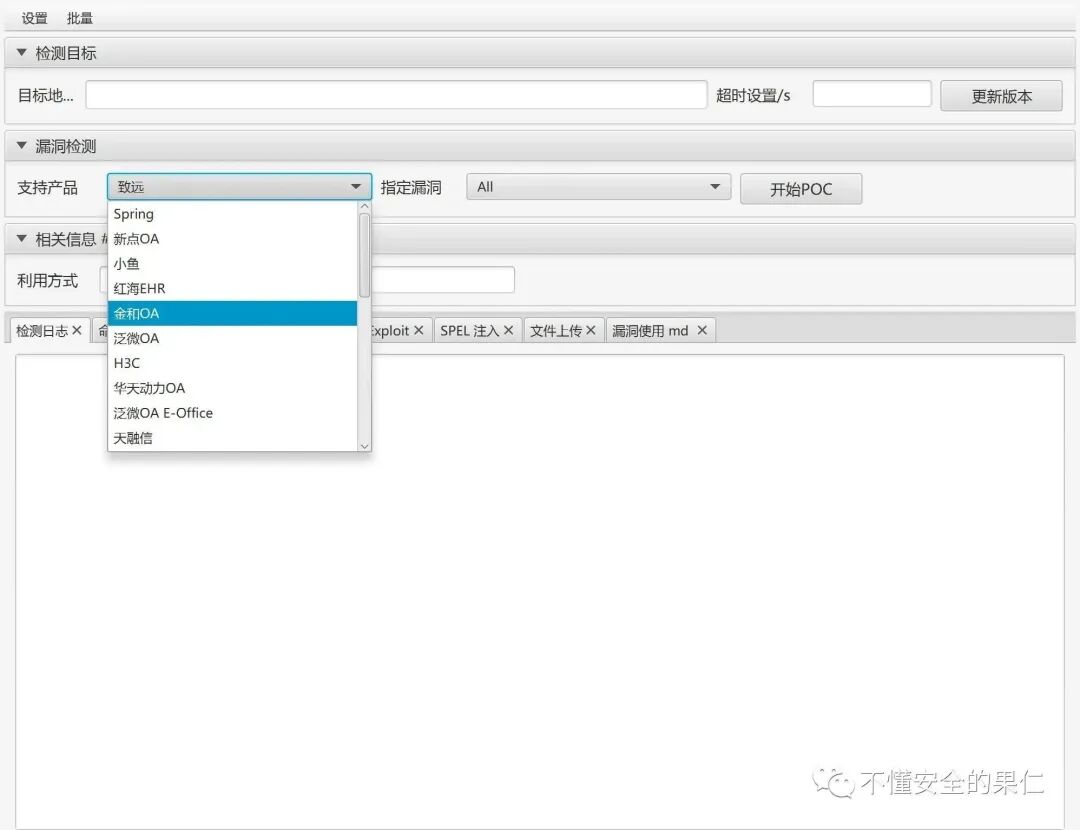The width and height of the screenshot is (1080, 830).
Task: Close the 漏洞使用 md tab
Action: [x=702, y=330]
